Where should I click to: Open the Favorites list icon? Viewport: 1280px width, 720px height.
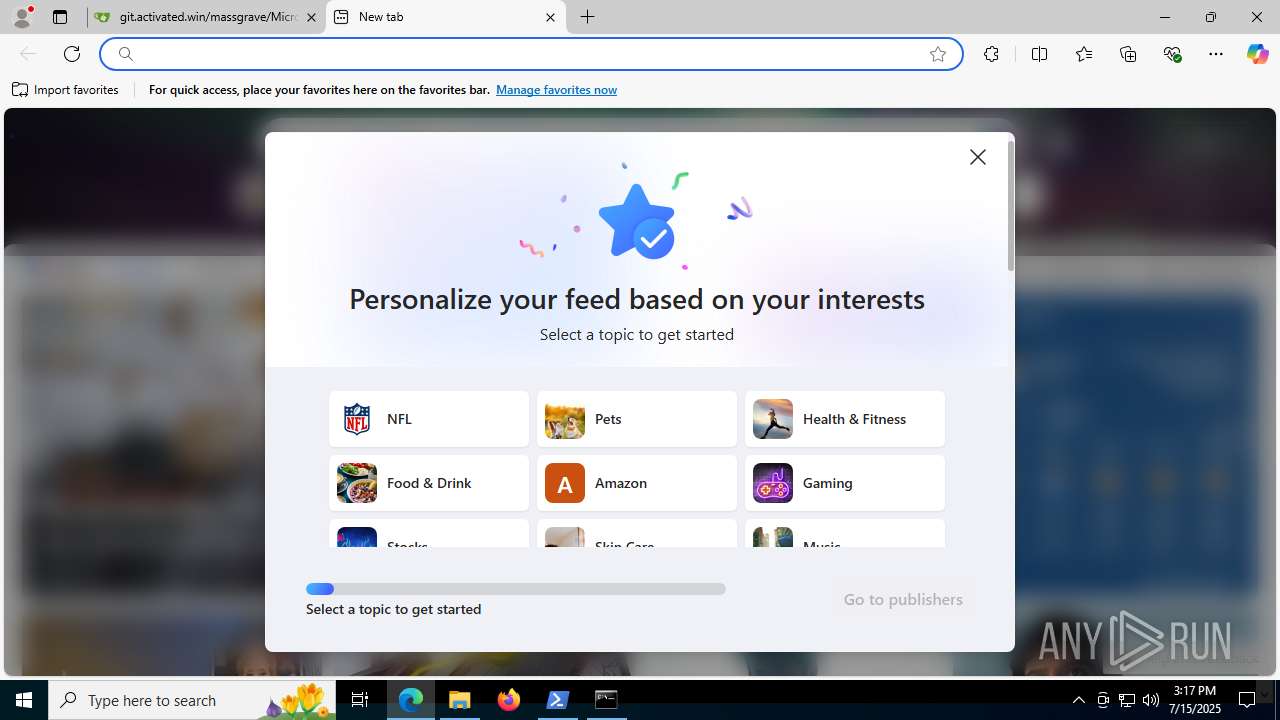(1084, 54)
